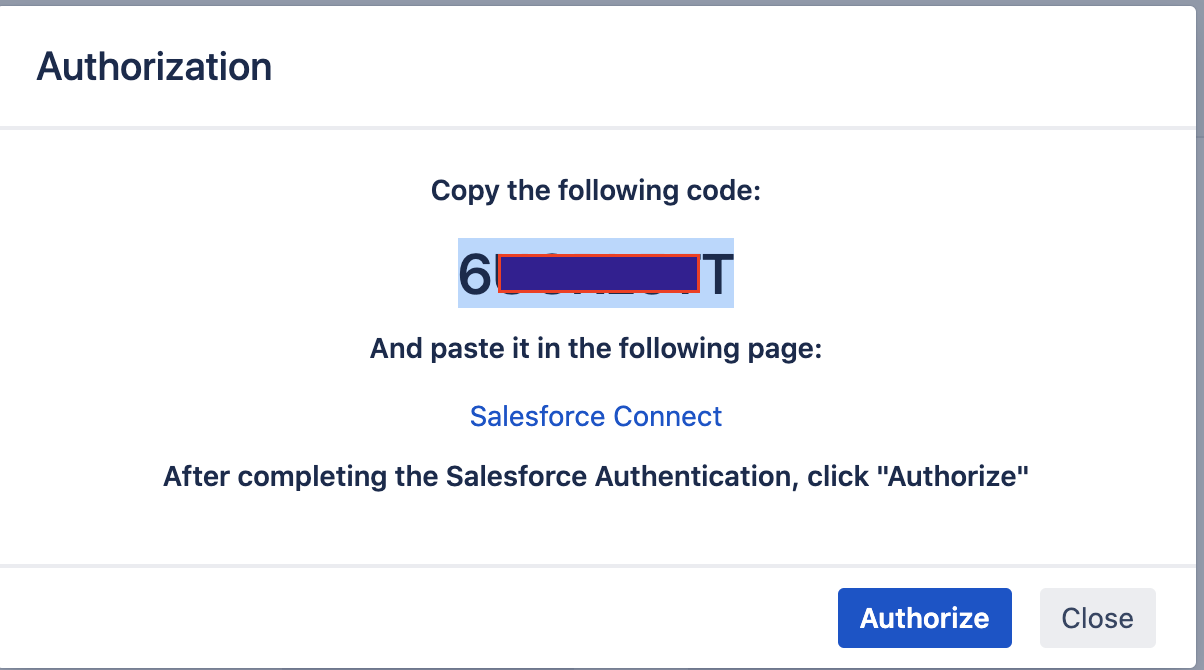Click the "After completing the Salesforce Authentication" instruction
1204x670 pixels.
point(596,476)
